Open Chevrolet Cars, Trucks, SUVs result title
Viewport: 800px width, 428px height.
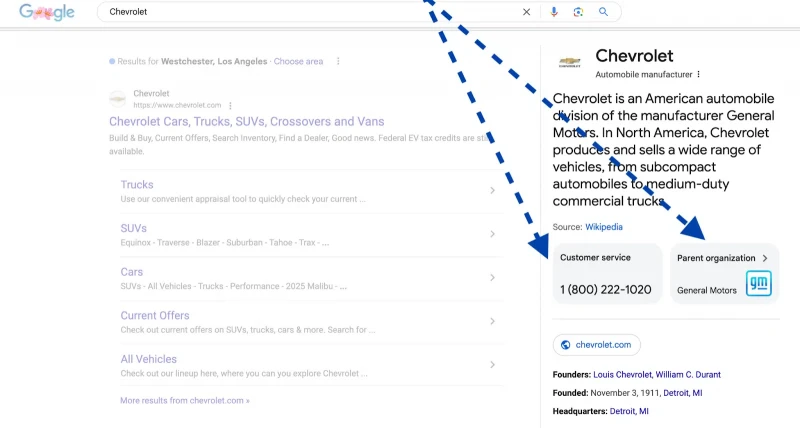pyautogui.click(x=246, y=121)
